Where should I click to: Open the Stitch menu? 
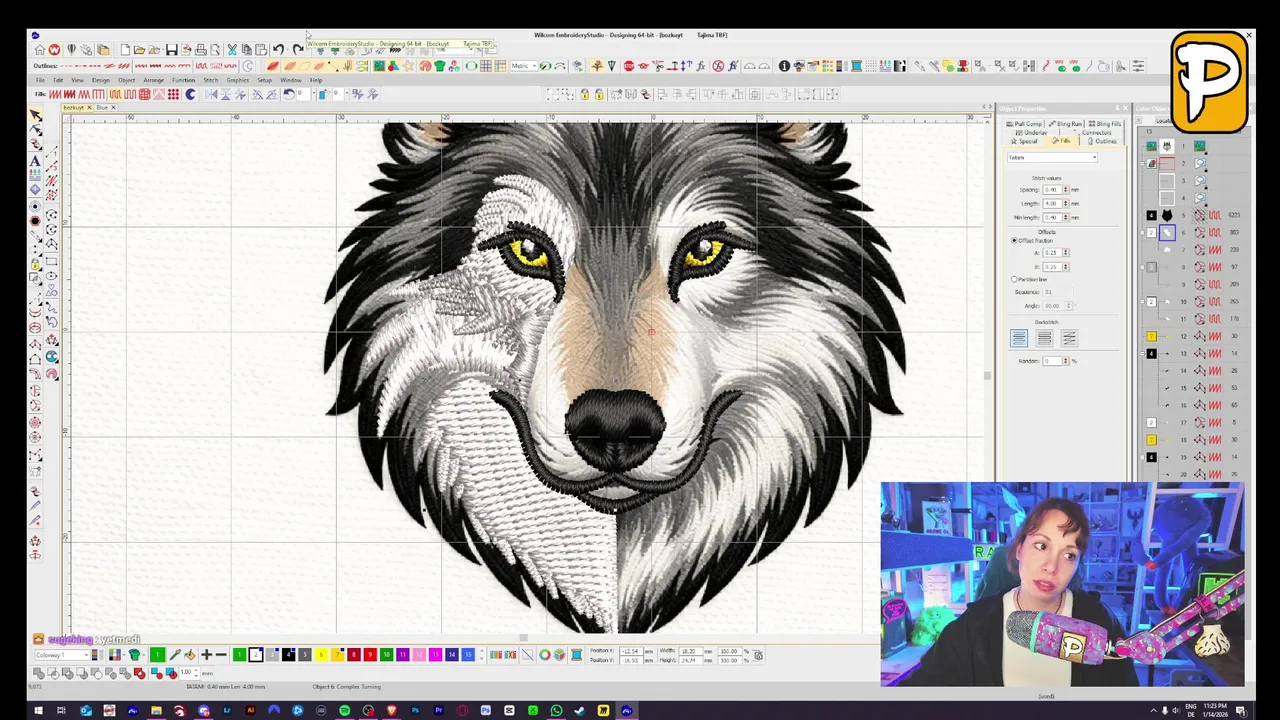coord(210,80)
